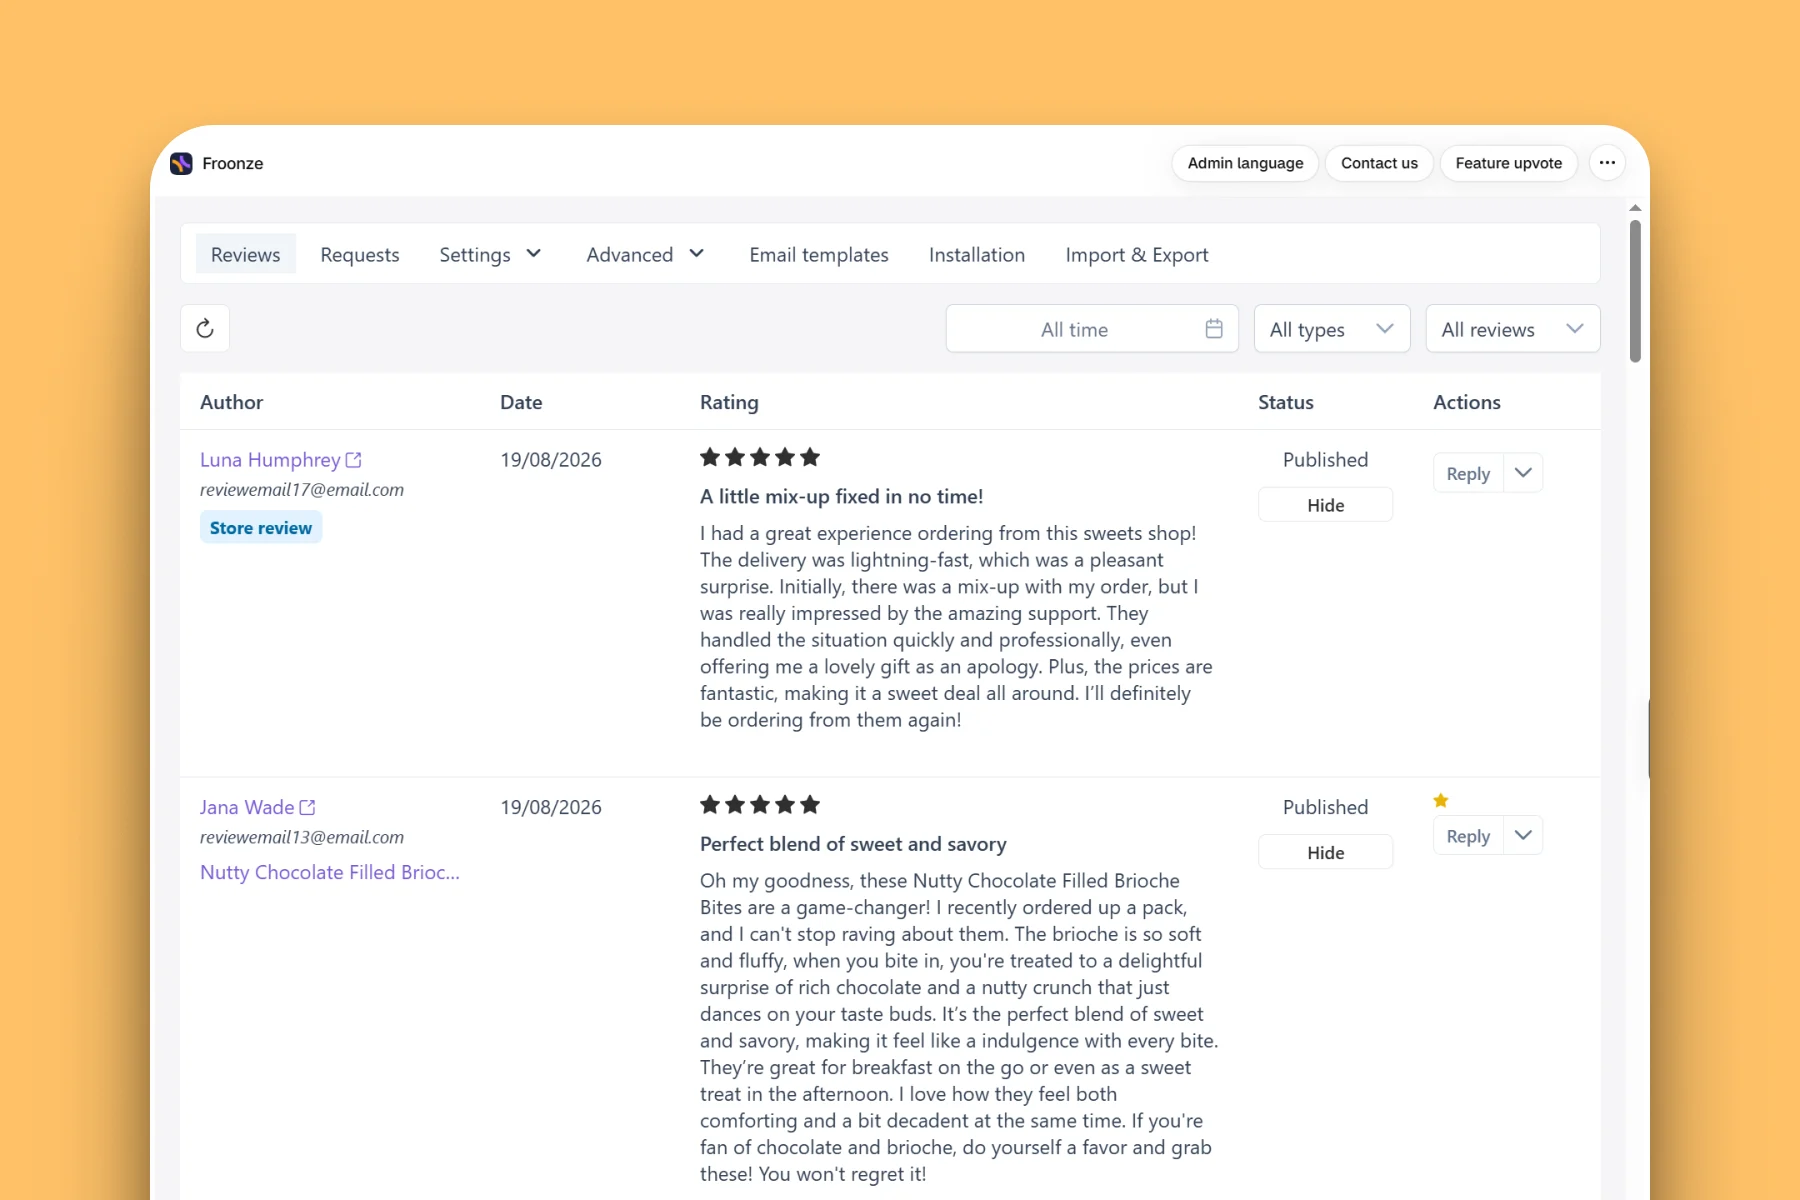
Task: Expand the Settings menu
Action: [490, 255]
